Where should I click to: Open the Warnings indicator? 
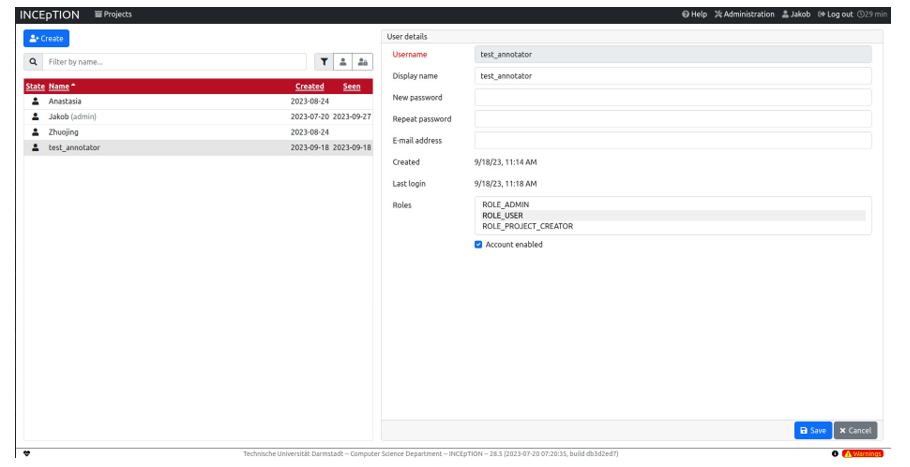pos(863,453)
